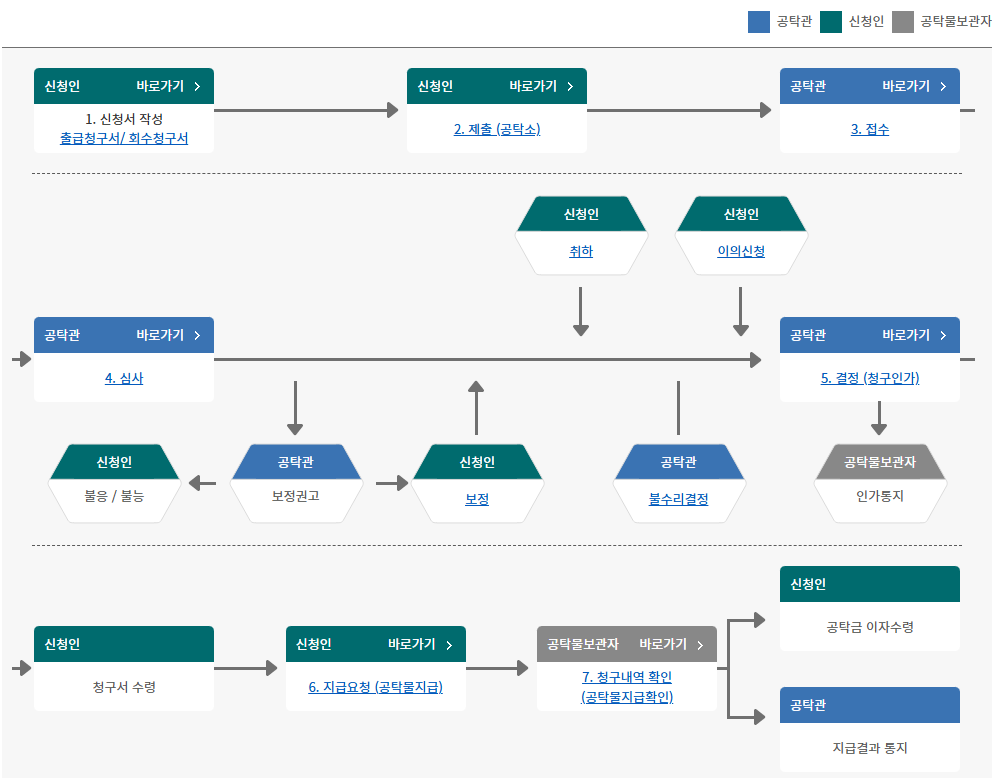Screen dimensions: 1005x778
Task: Click the gray 공탁물보관자 legend swatch
Action: coord(903,21)
